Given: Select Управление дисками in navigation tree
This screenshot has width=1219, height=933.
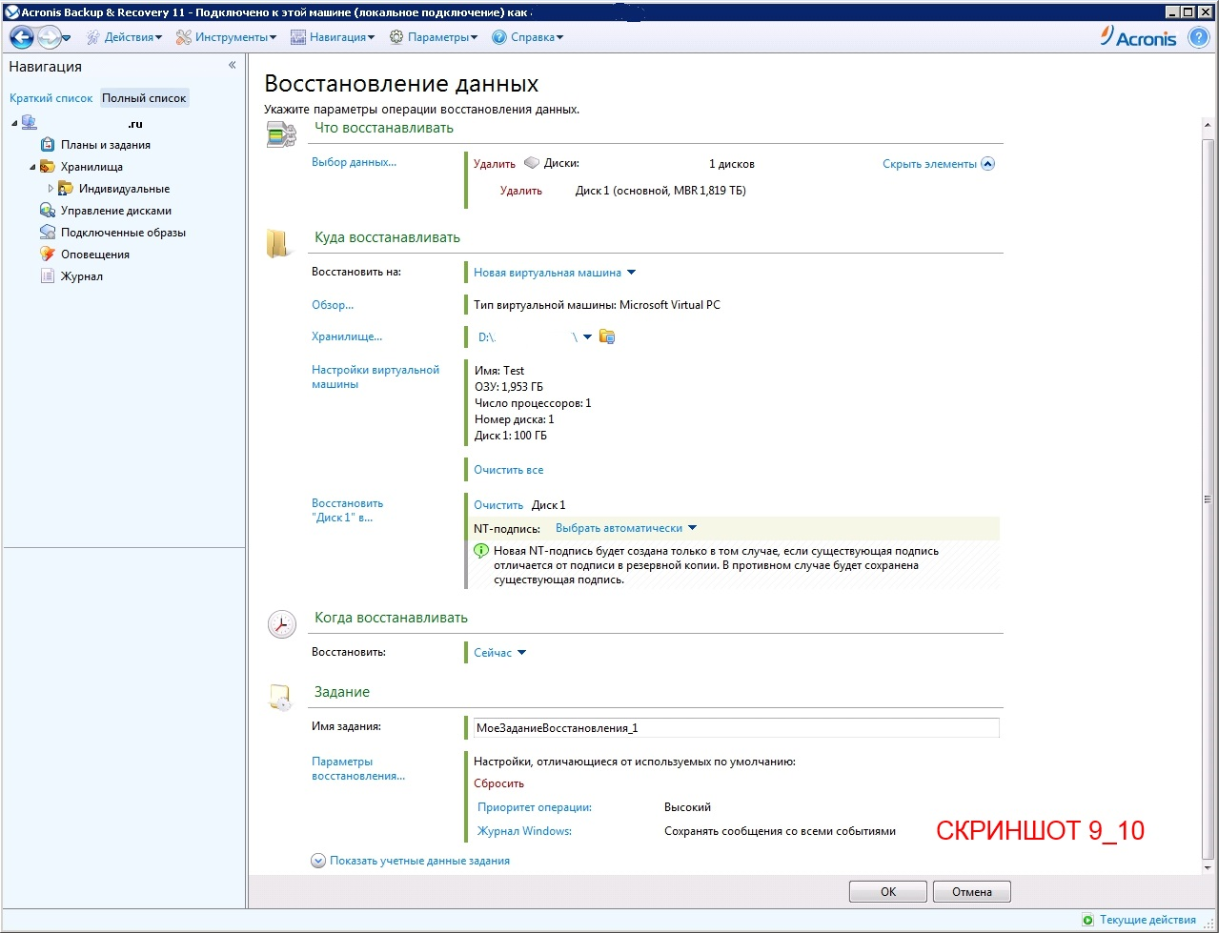Looking at the screenshot, I should coord(116,211).
